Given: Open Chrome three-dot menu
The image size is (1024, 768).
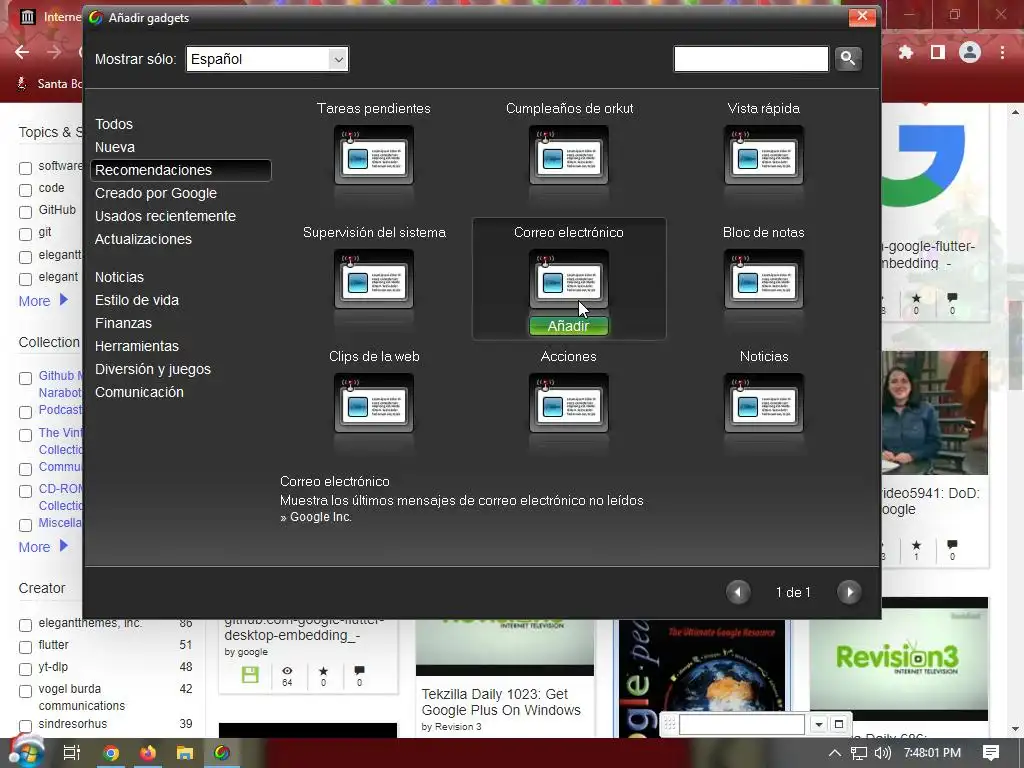Looking at the screenshot, I should pos(1002,52).
